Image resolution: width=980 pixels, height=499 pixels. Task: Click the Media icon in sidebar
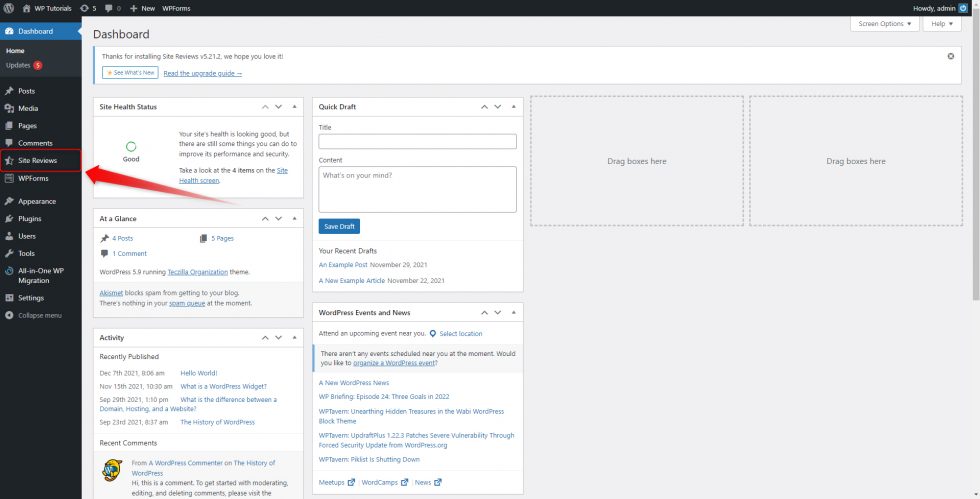(9, 108)
